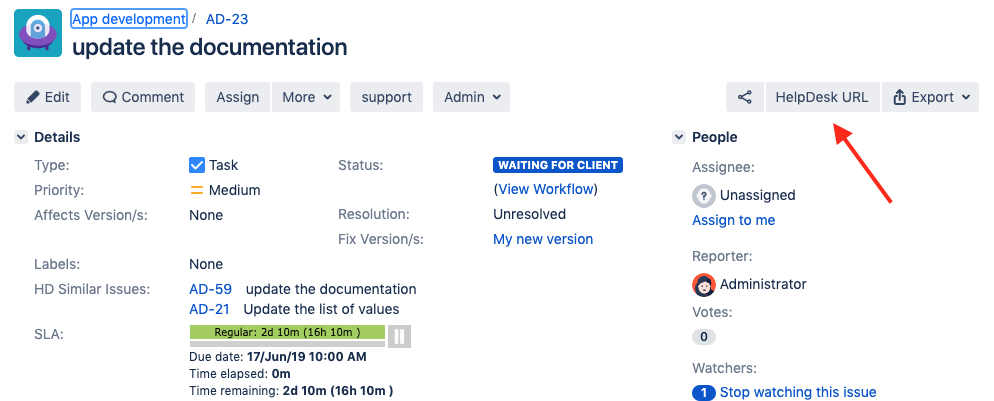Click the Medium priority icon
994x401 pixels.
(x=197, y=190)
